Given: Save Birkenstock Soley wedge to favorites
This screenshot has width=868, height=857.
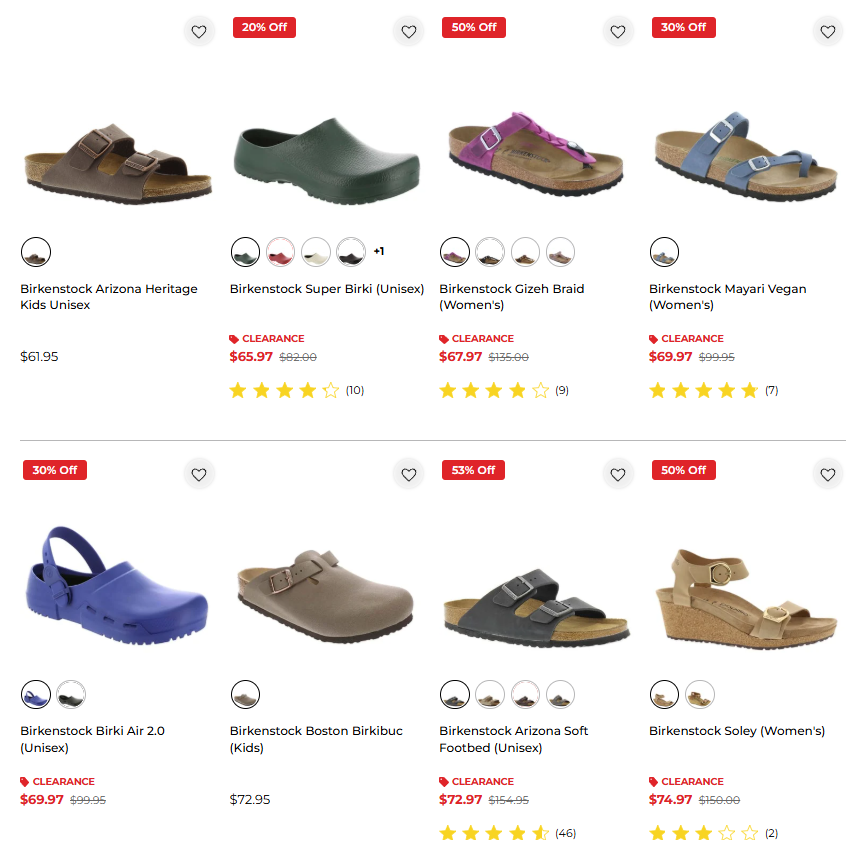Looking at the screenshot, I should click(827, 474).
